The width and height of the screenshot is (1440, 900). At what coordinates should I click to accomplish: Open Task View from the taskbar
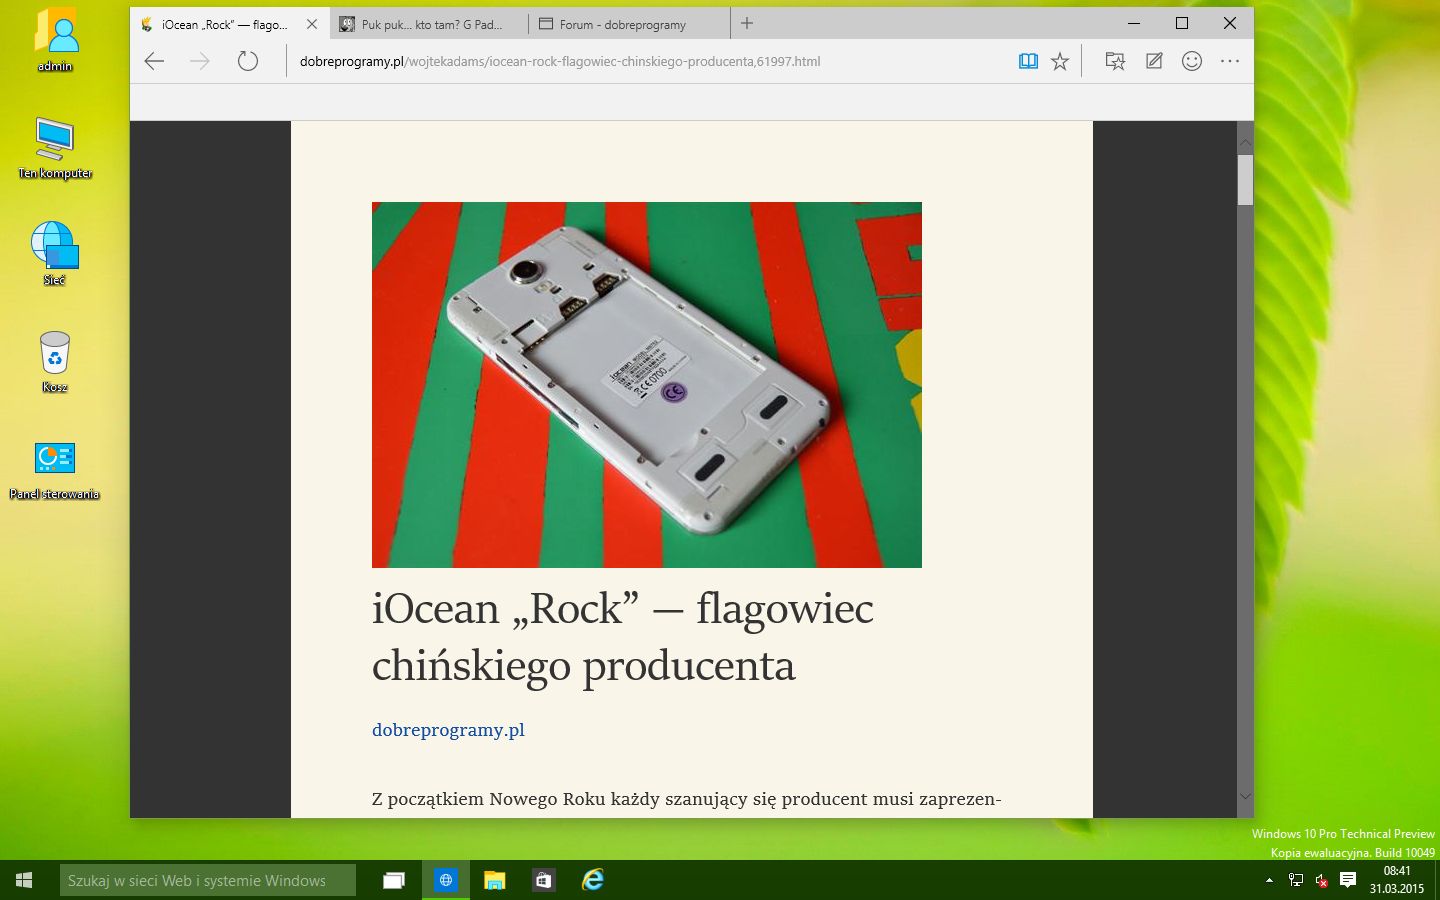(394, 880)
